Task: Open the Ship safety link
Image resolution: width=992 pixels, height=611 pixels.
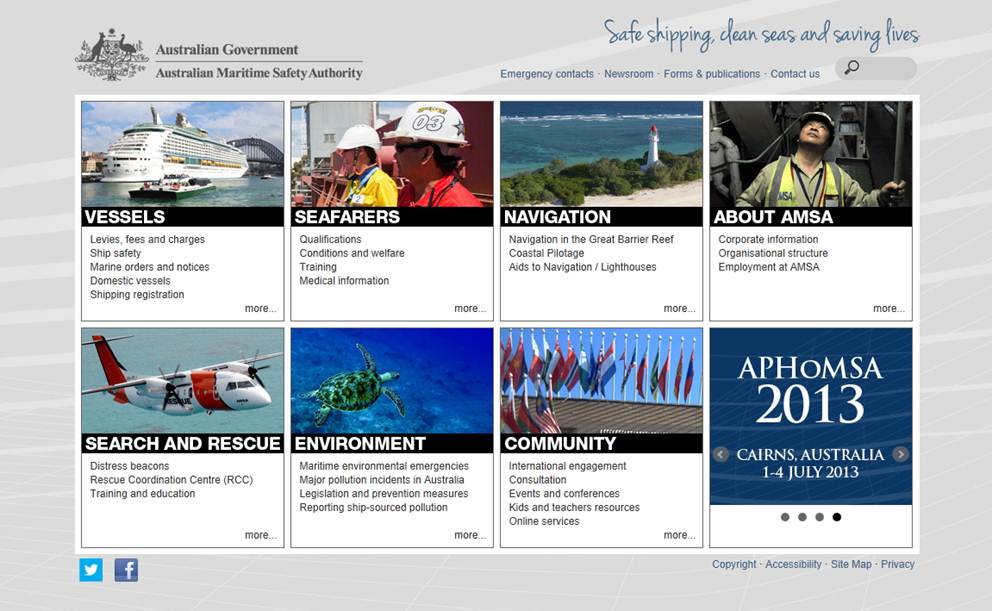Action: (115, 253)
